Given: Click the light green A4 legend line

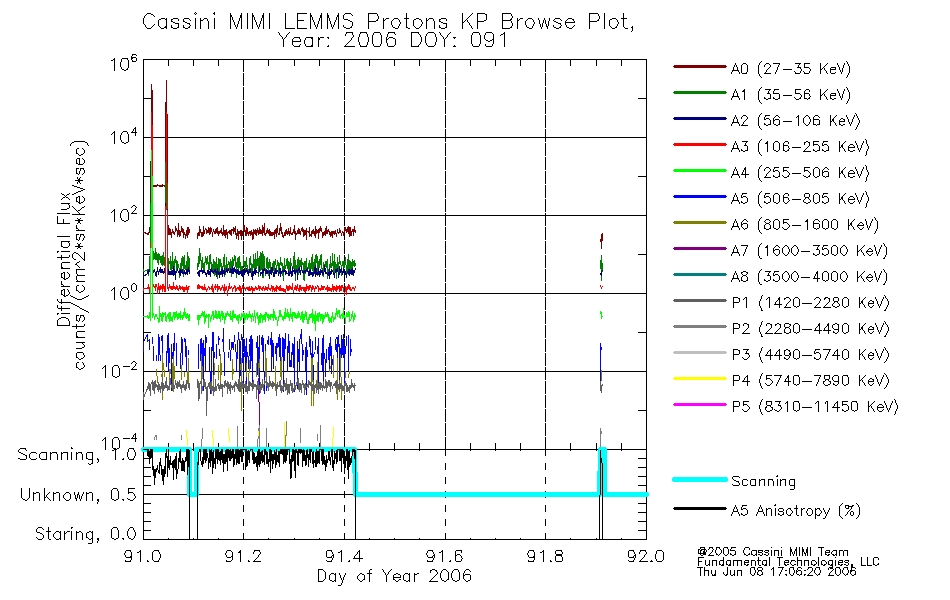Looking at the screenshot, I should [699, 171].
